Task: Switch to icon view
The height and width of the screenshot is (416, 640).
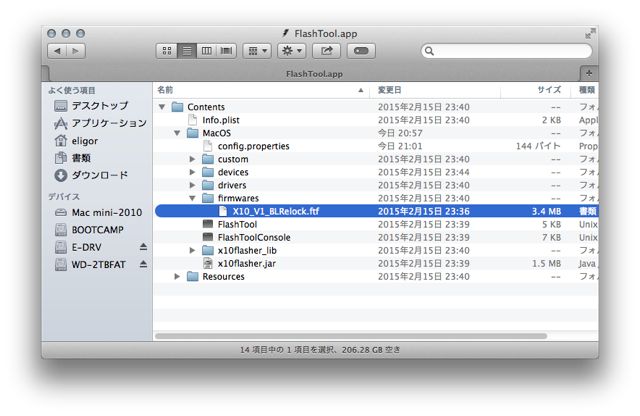Action: coord(167,51)
